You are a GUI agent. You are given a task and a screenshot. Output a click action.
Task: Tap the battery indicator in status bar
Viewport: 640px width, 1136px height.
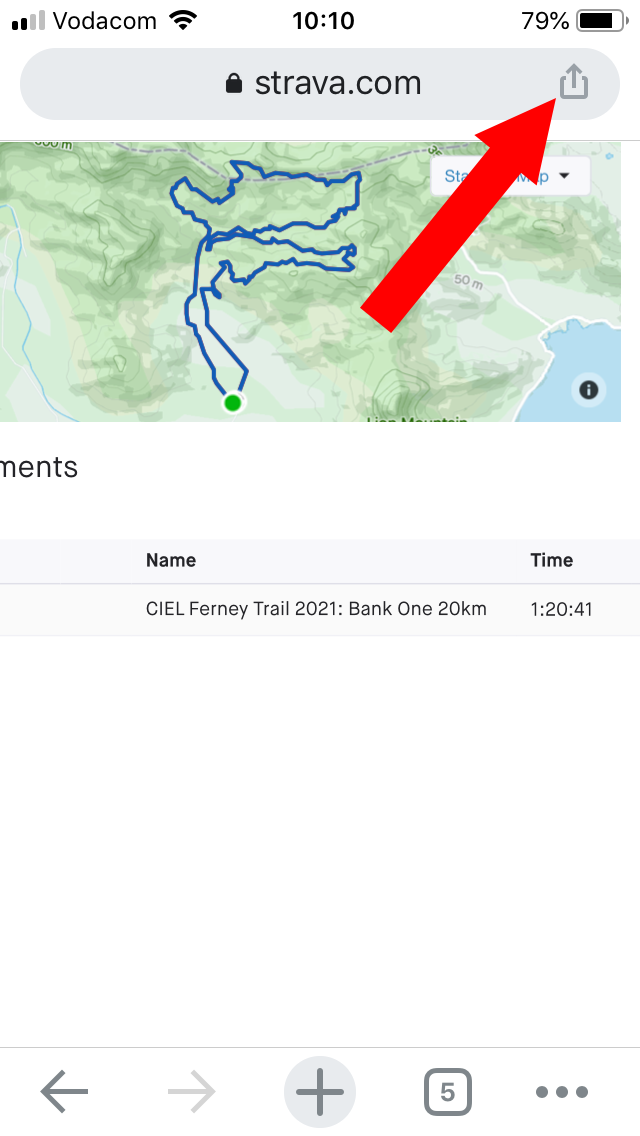(602, 21)
